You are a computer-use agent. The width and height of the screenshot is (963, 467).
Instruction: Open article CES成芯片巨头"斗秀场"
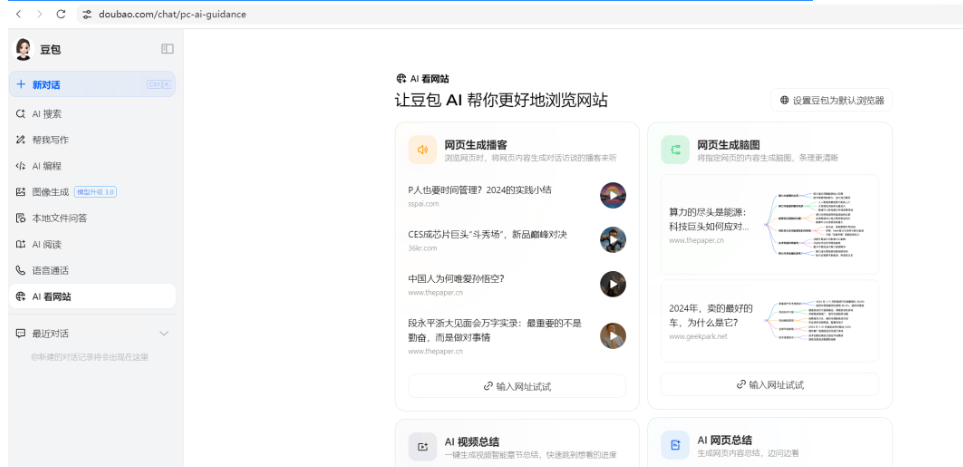click(x=488, y=234)
